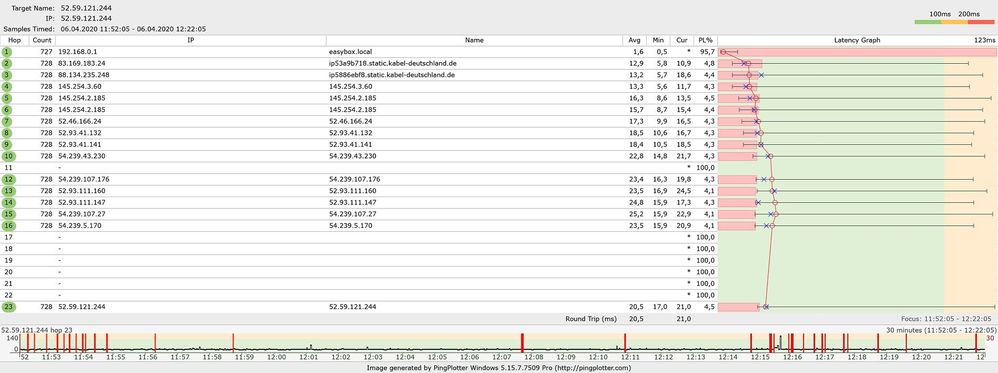This screenshot has height=373, width=998.
Task: Click the 95,7 packet loss value
Action: coord(708,52)
